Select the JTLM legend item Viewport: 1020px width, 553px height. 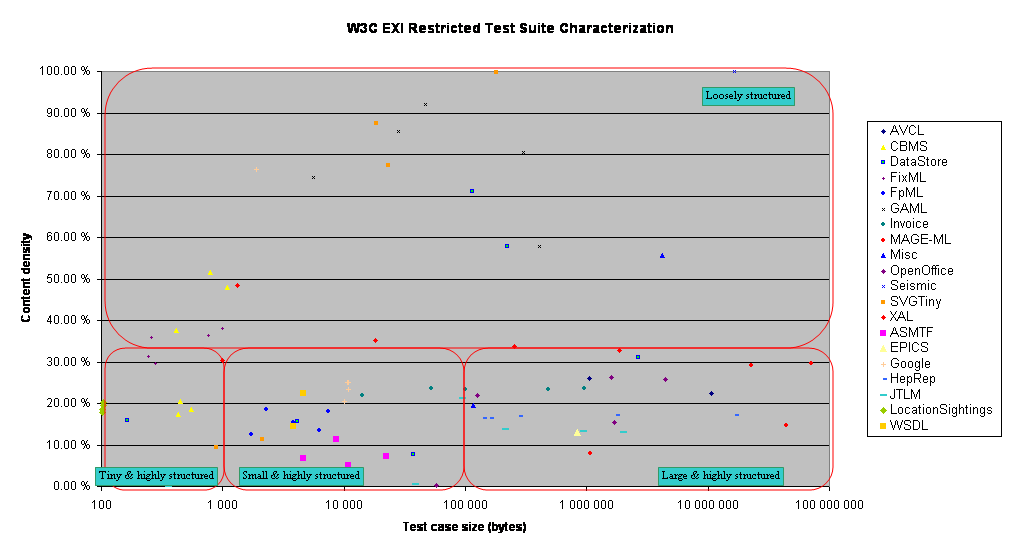coord(906,395)
